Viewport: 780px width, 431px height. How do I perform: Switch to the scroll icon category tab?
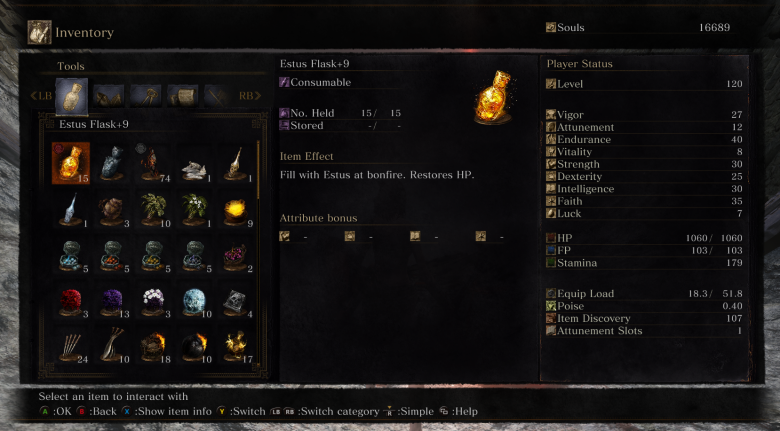[183, 96]
